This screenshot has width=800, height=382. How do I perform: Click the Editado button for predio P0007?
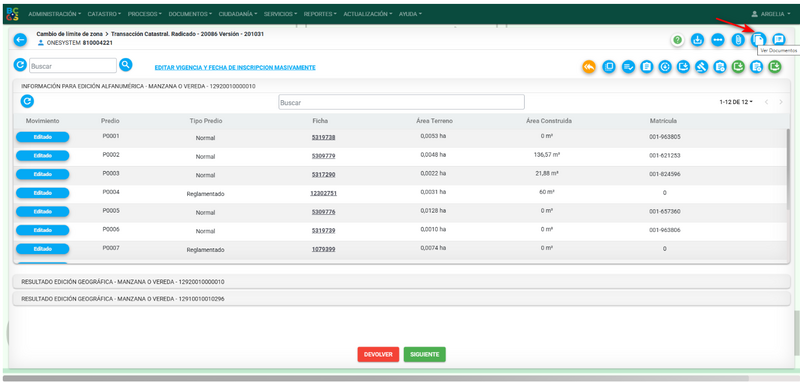click(x=43, y=249)
